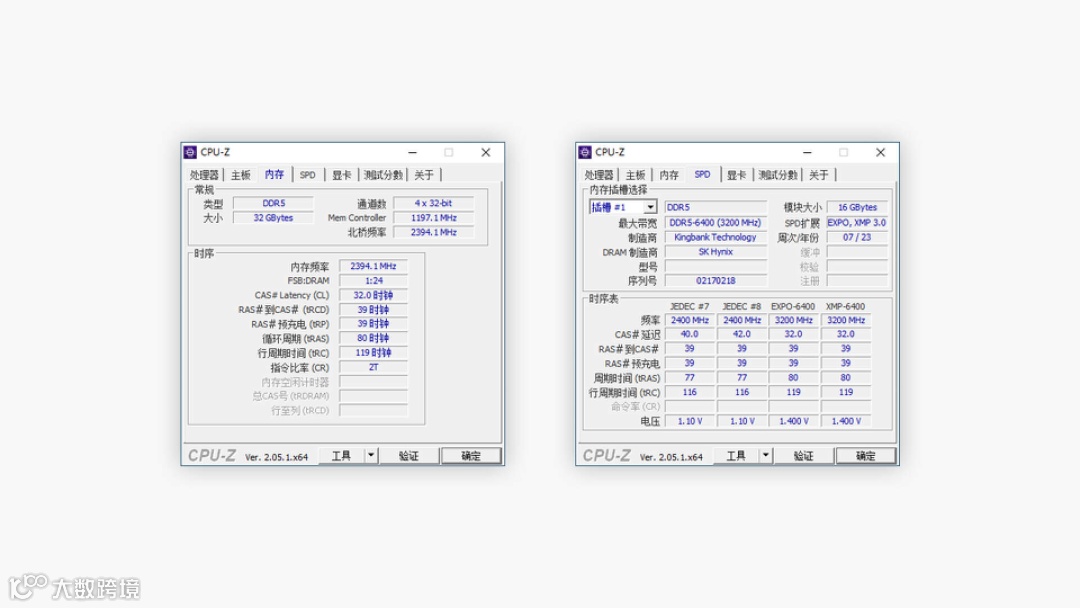Image resolution: width=1080 pixels, height=608 pixels.
Task: Click the 42.0 CAS# latency under JEDEC #8
Action: (742, 334)
